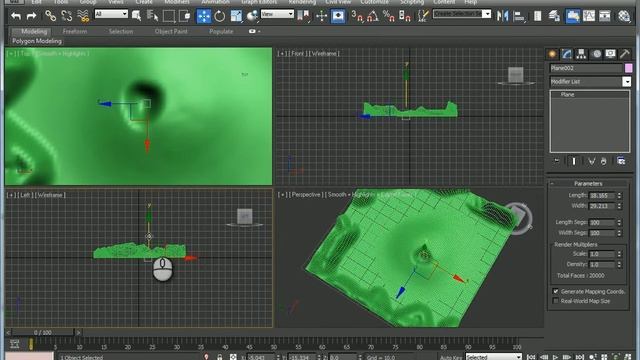Toggle the Spinner Snap icon
640x360 pixels.
404,16
